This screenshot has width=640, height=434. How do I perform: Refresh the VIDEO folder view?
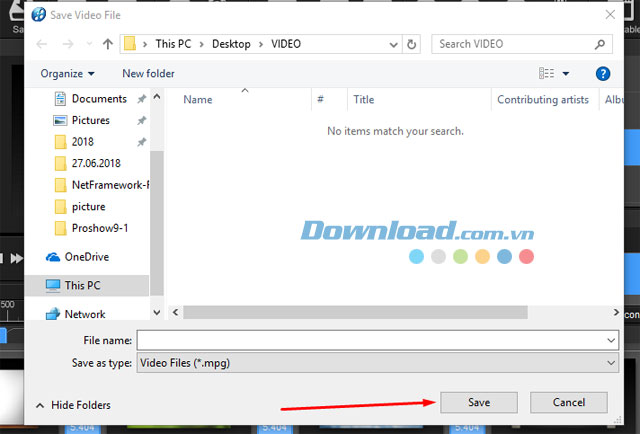click(x=411, y=44)
